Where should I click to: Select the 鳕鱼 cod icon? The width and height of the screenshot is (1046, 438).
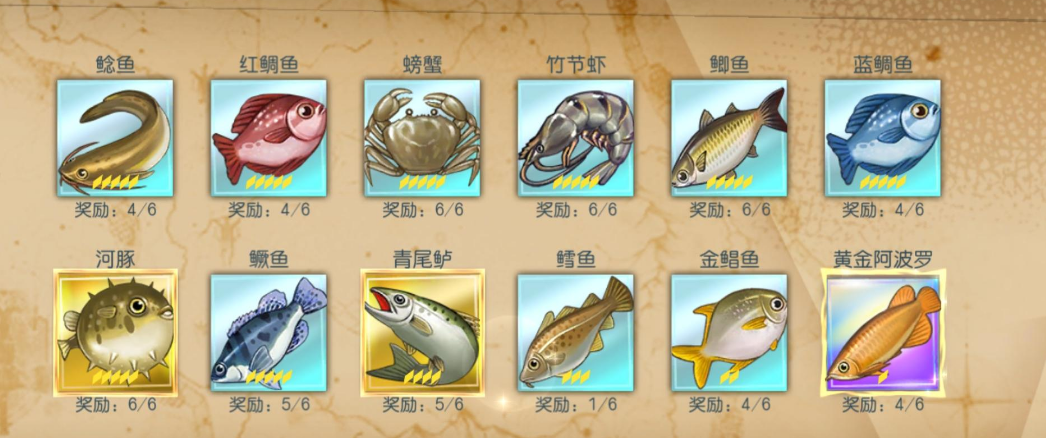click(x=576, y=333)
